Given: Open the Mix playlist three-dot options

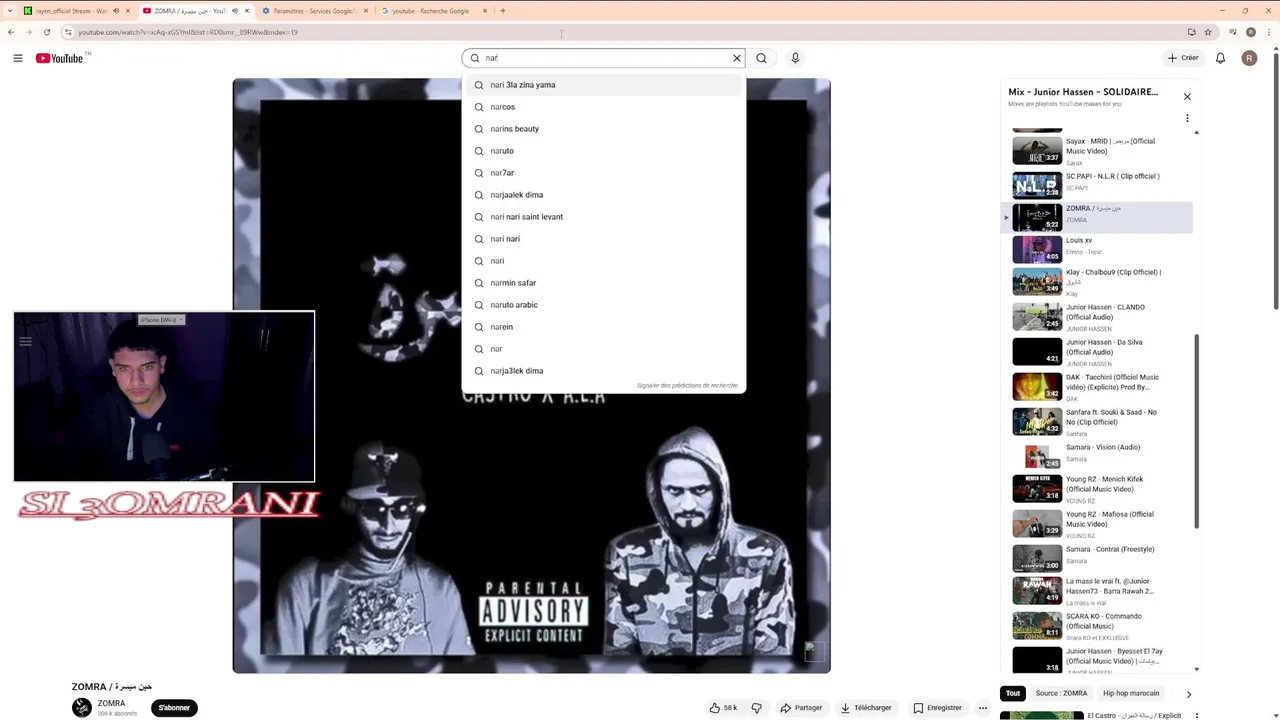Looking at the screenshot, I should tap(1187, 118).
